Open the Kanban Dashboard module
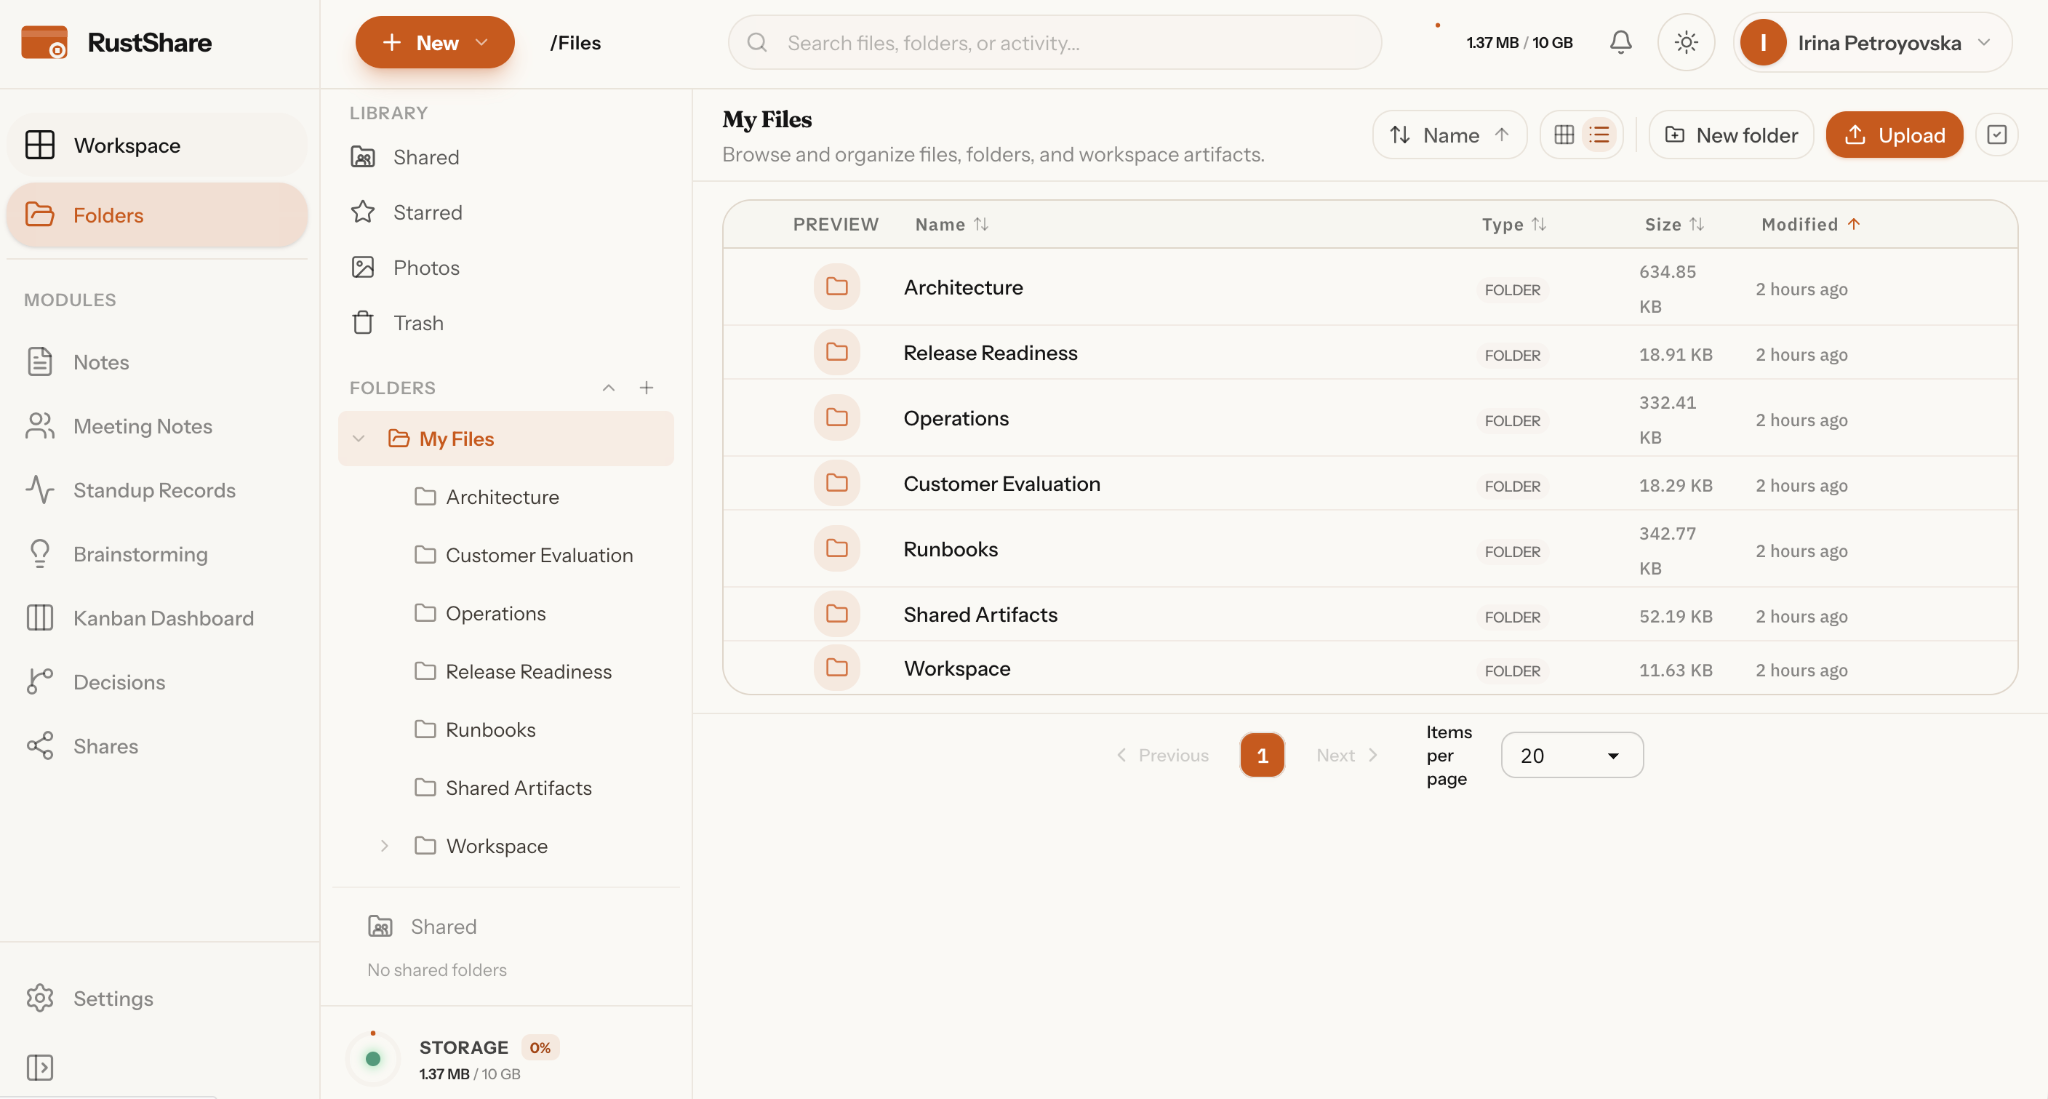Image resolution: width=2048 pixels, height=1099 pixels. click(x=157, y=618)
